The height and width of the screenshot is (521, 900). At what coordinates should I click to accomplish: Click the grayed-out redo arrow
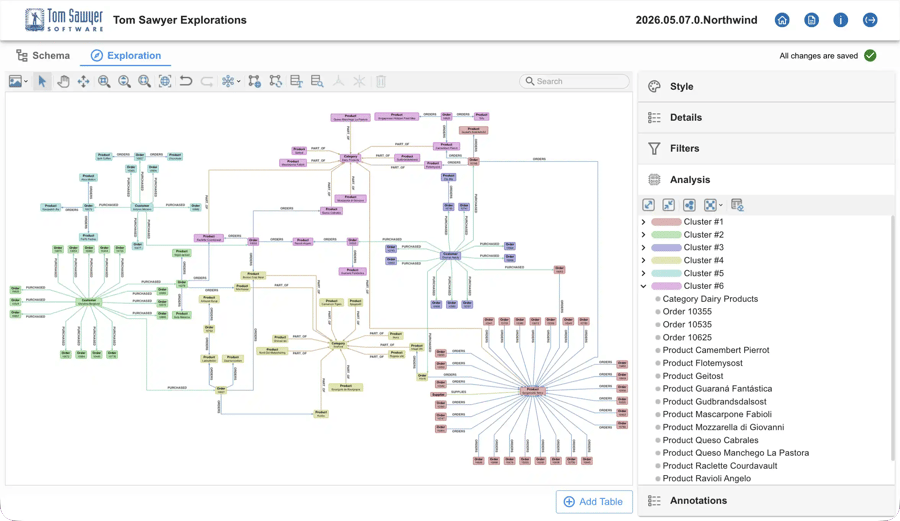click(207, 81)
